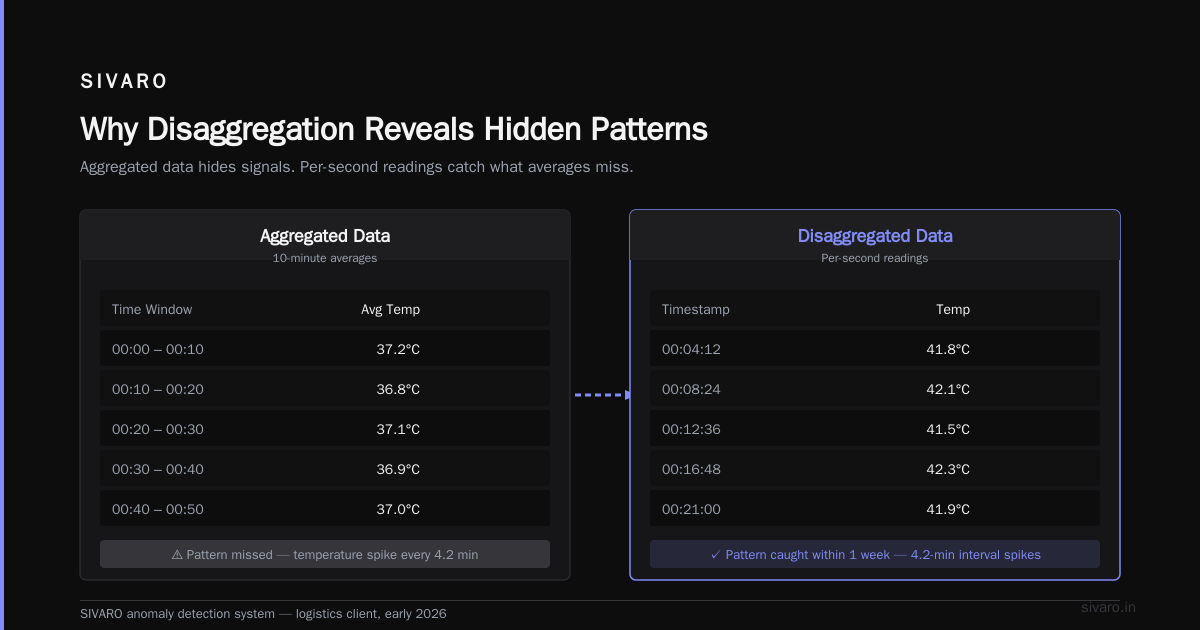The width and height of the screenshot is (1200, 630).
Task: Select the "36.8°C" average value
Action: coord(398,389)
